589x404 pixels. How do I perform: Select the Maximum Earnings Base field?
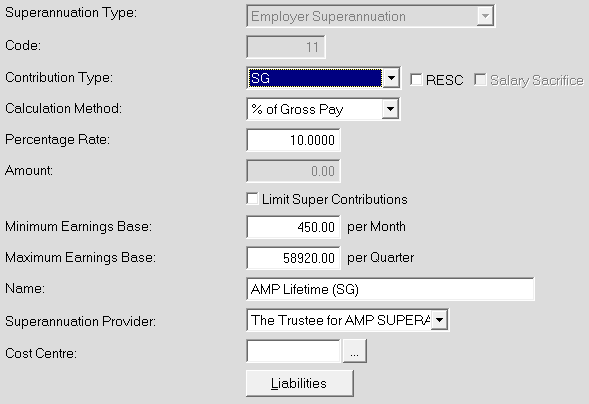(293, 258)
